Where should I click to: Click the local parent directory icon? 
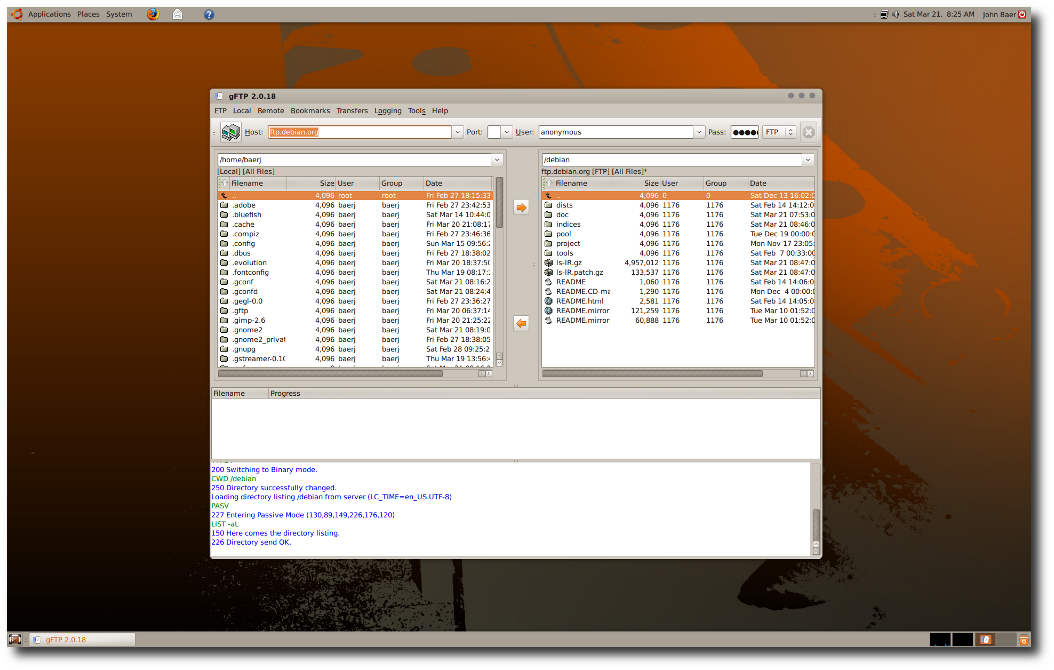224,196
